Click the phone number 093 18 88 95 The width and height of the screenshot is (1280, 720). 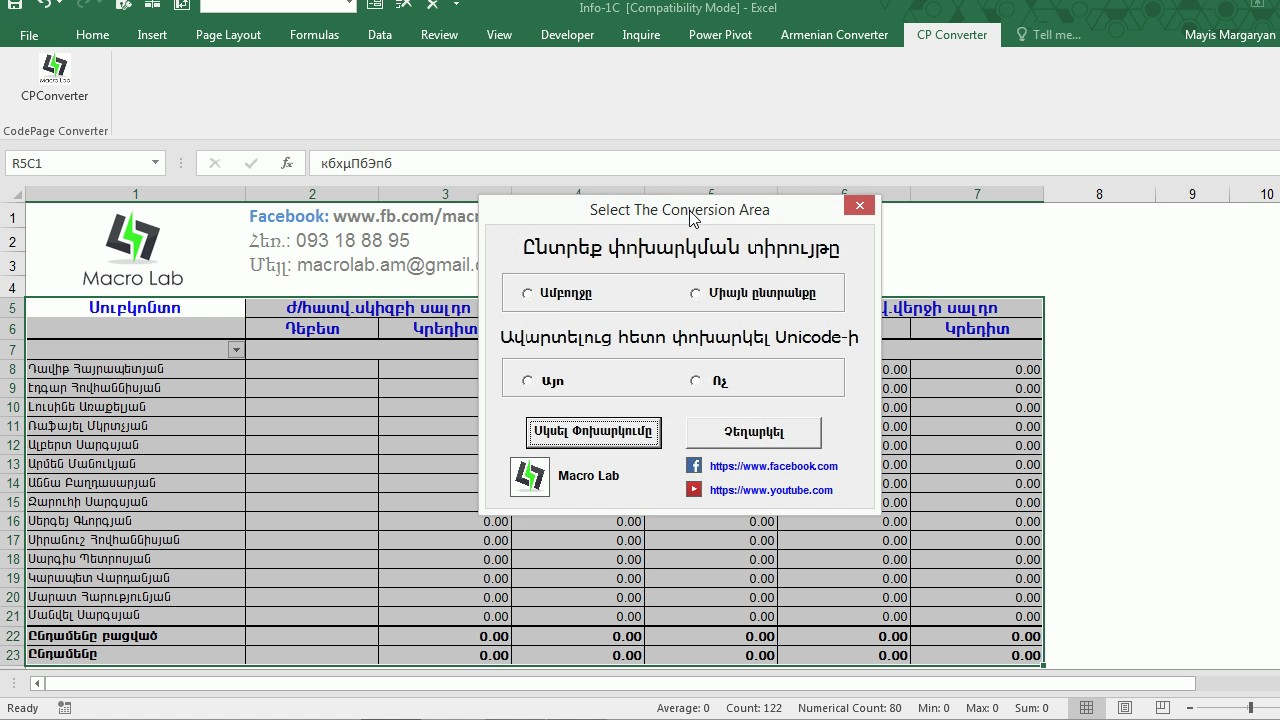[x=353, y=241]
